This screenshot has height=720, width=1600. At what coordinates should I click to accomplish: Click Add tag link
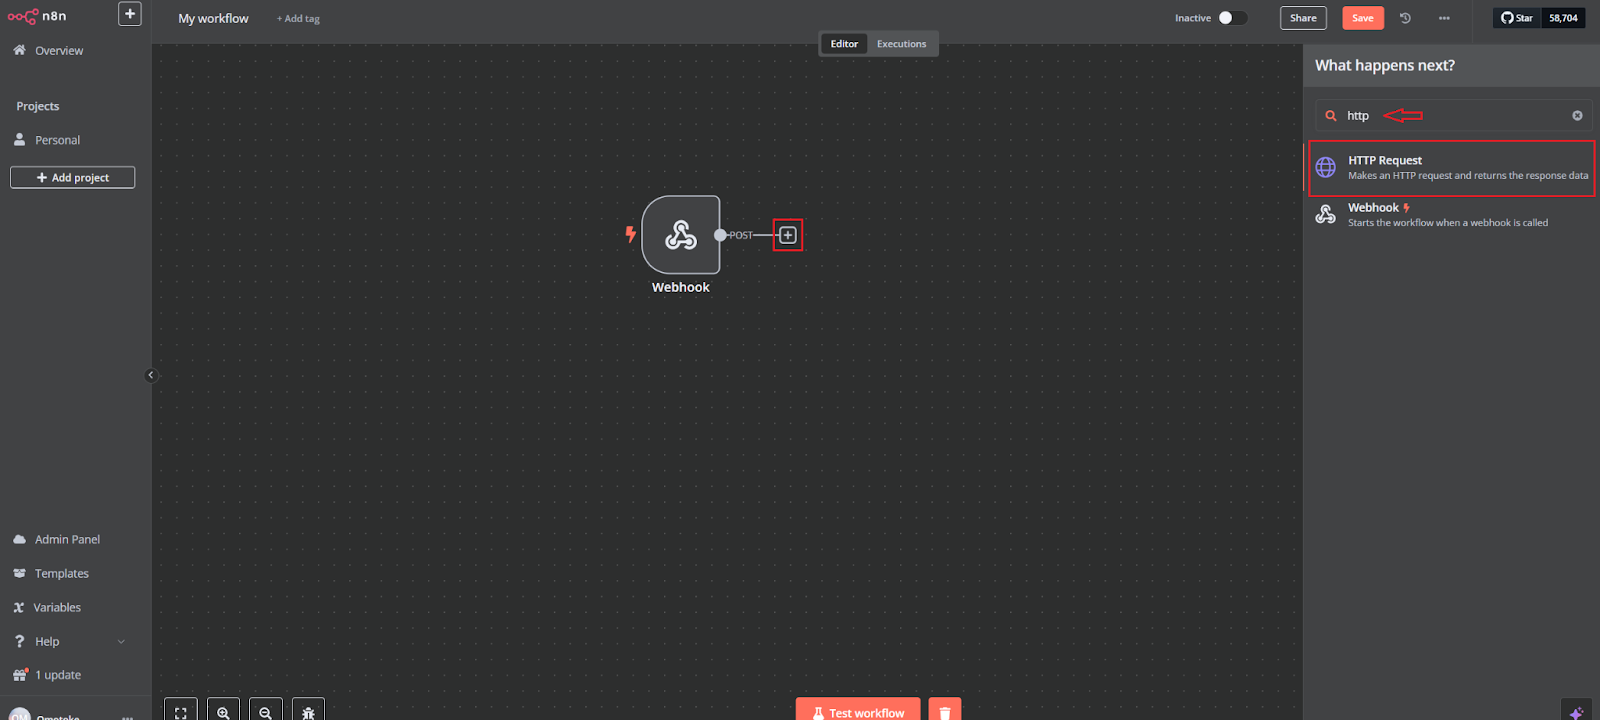point(298,18)
